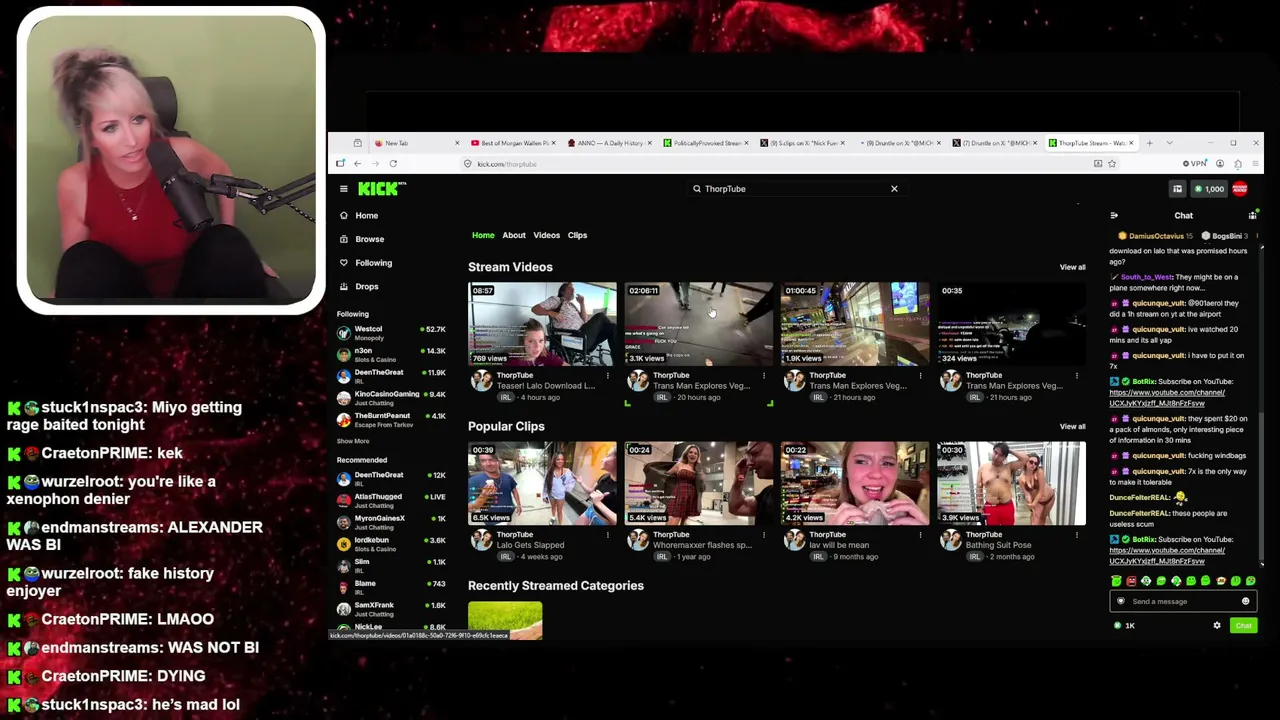View all Popular Clips
The height and width of the screenshot is (720, 1280).
click(1072, 427)
